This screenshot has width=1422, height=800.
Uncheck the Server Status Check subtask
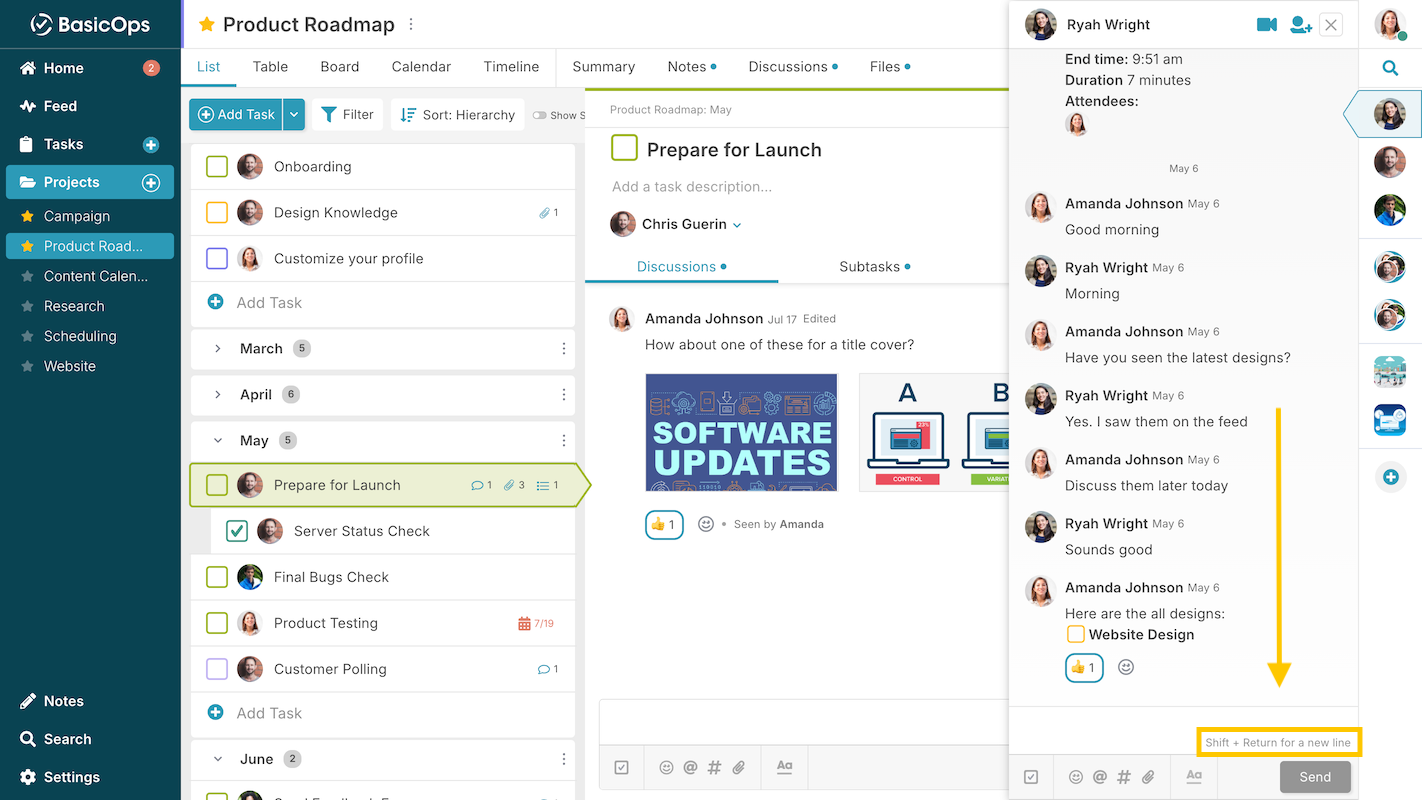pos(237,531)
